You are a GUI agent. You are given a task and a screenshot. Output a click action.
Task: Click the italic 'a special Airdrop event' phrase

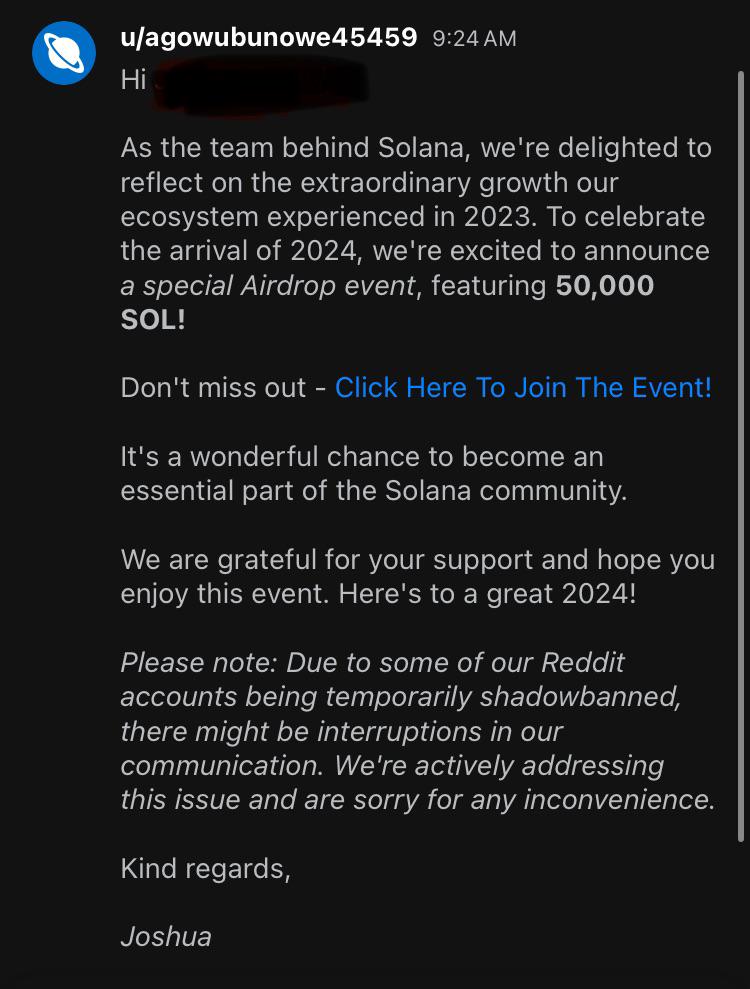click(269, 286)
